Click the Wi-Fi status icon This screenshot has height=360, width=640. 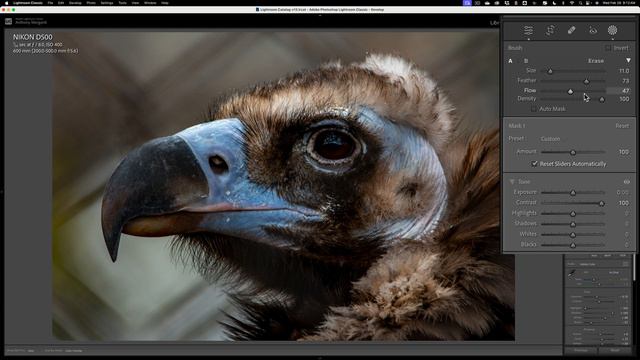pos(571,3)
